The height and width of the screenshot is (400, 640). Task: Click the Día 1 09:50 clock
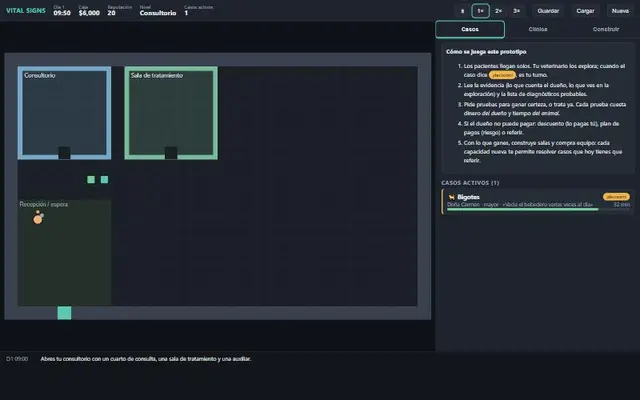pos(62,11)
